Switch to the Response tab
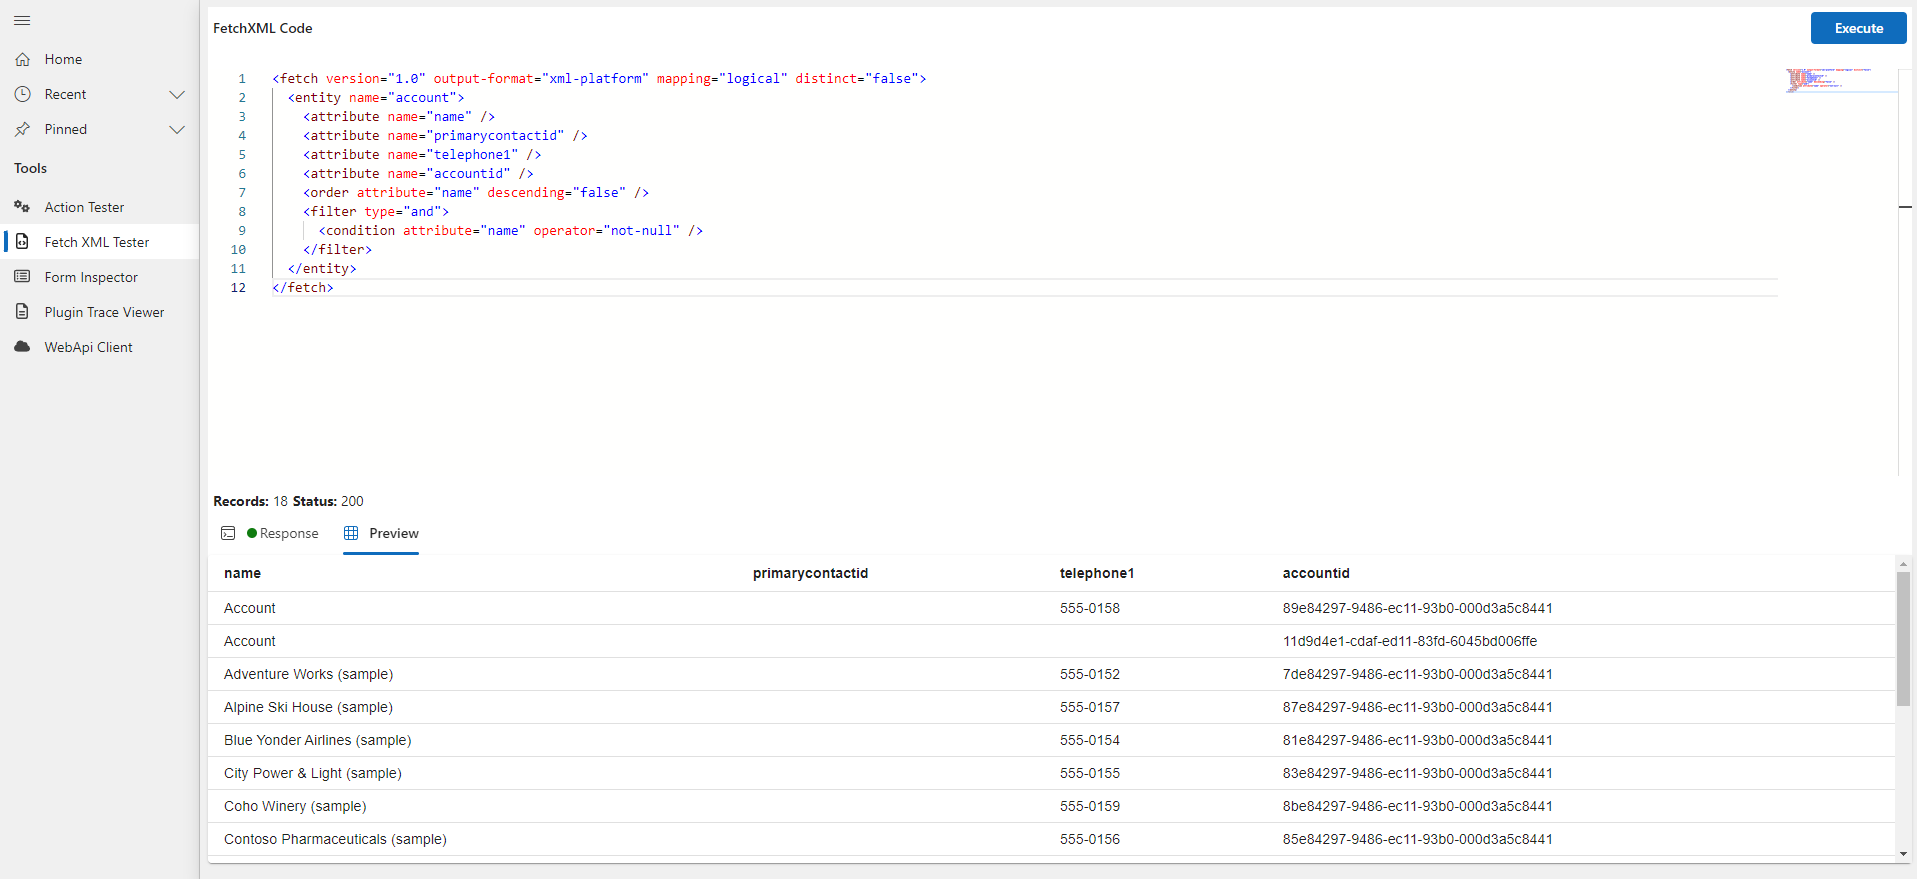 [270, 533]
